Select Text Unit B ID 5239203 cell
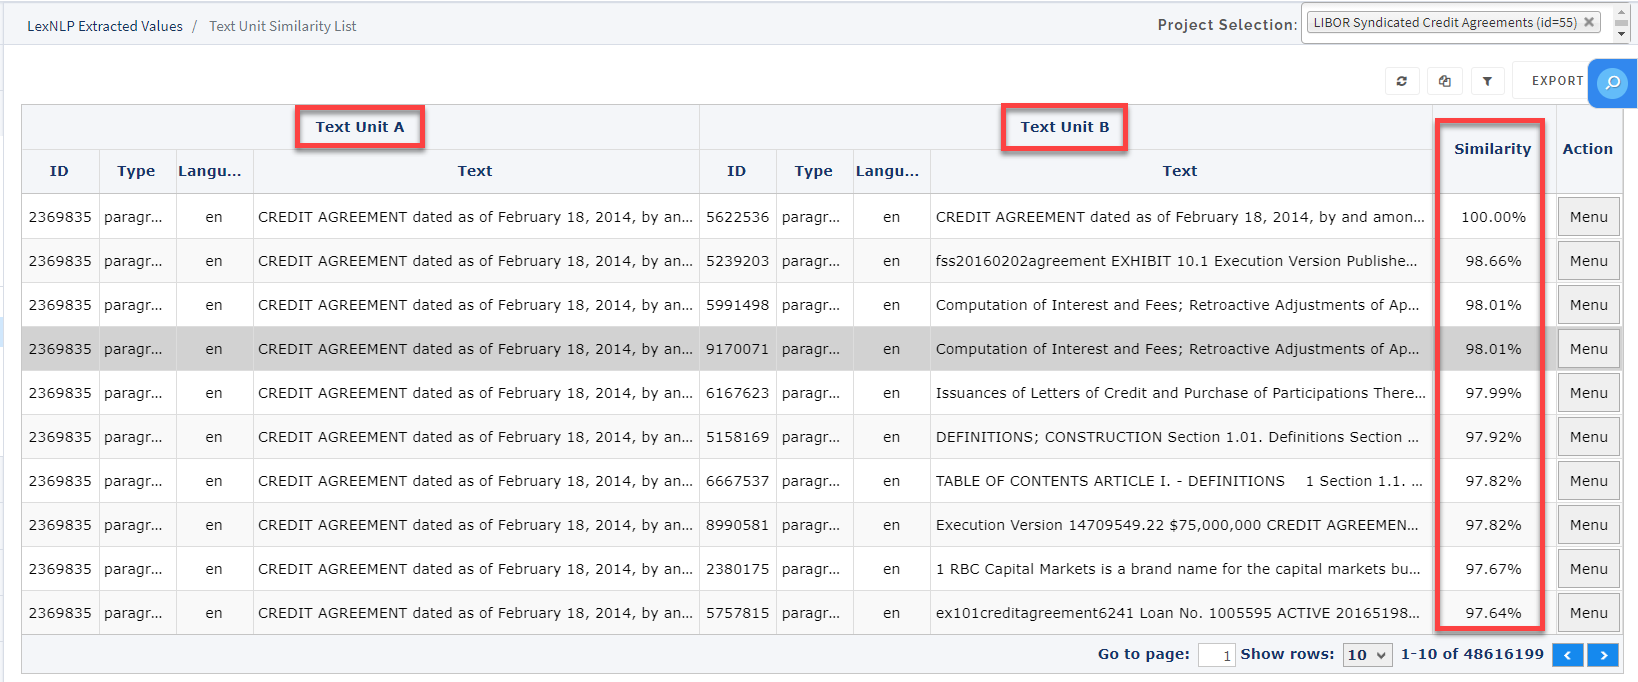The height and width of the screenshot is (682, 1638). [x=737, y=261]
